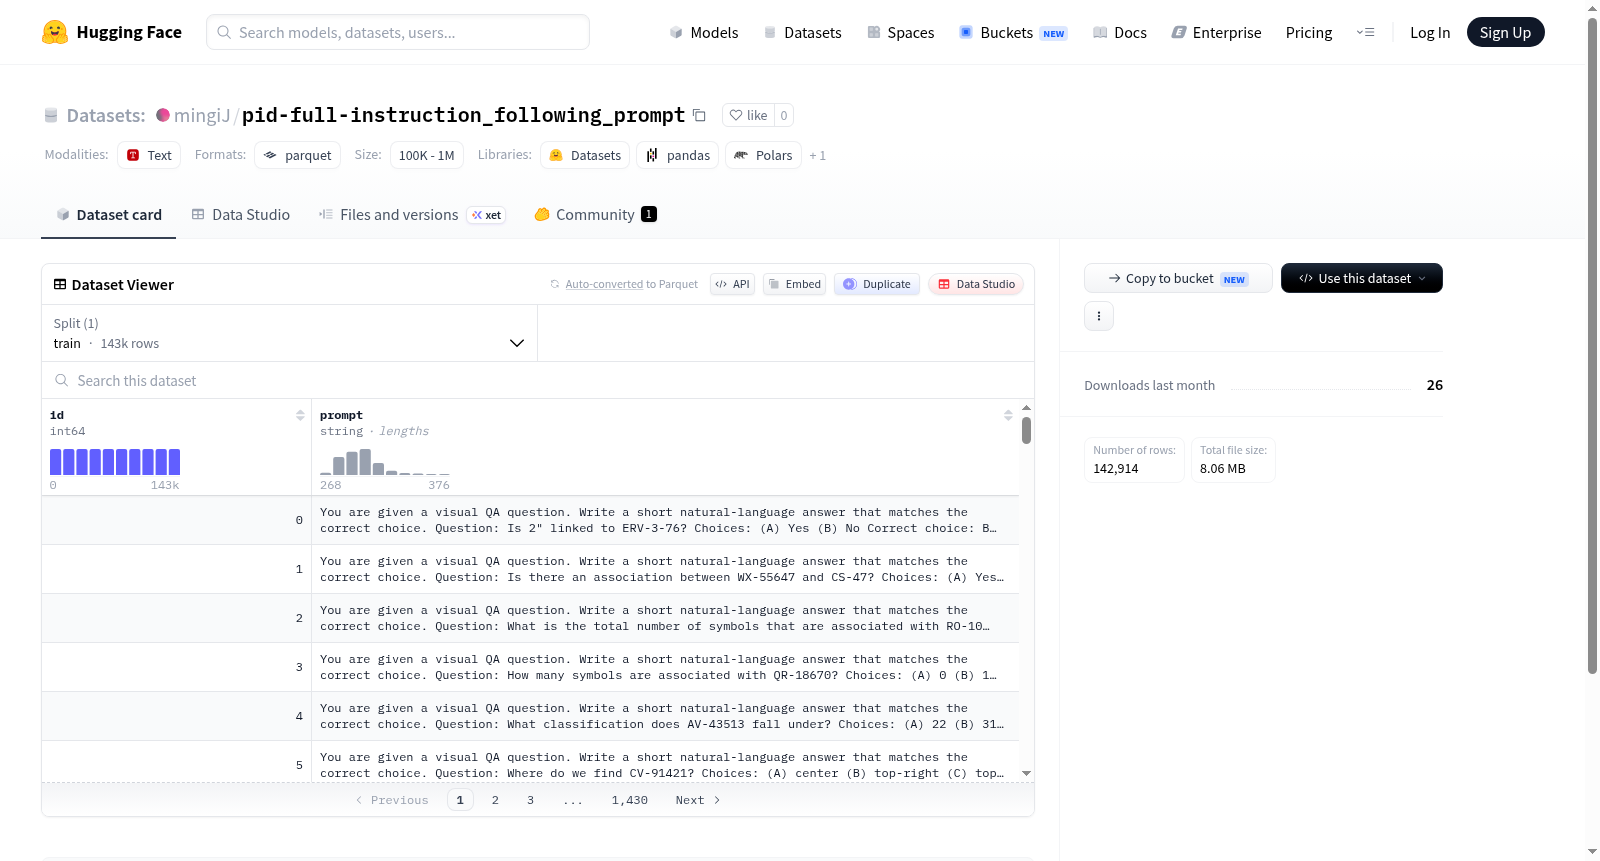Focus the main search models field

click(x=398, y=32)
